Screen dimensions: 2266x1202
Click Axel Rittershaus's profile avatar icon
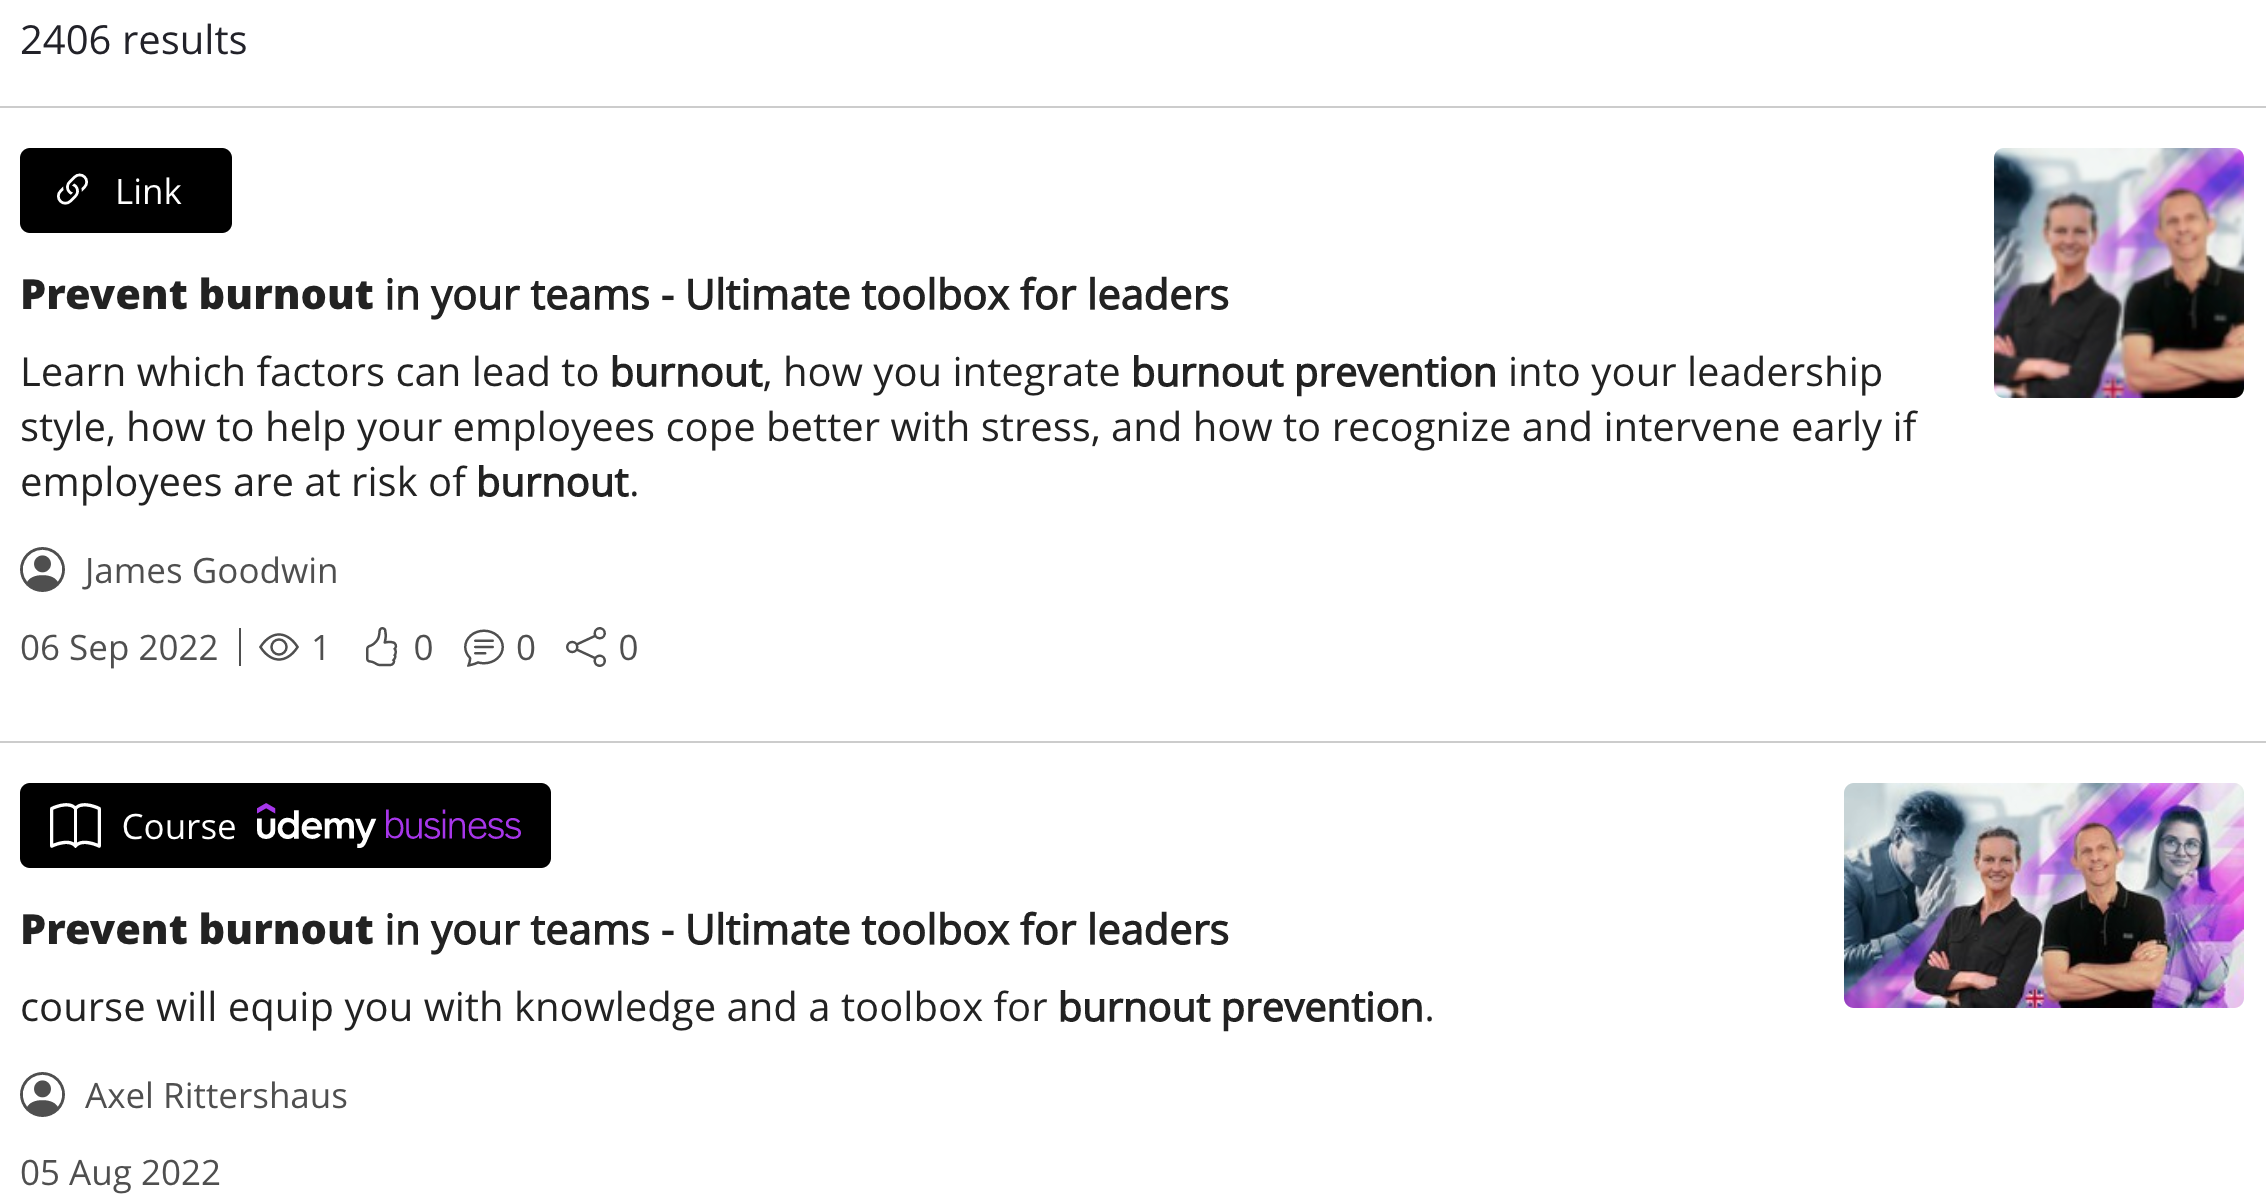click(x=43, y=1095)
